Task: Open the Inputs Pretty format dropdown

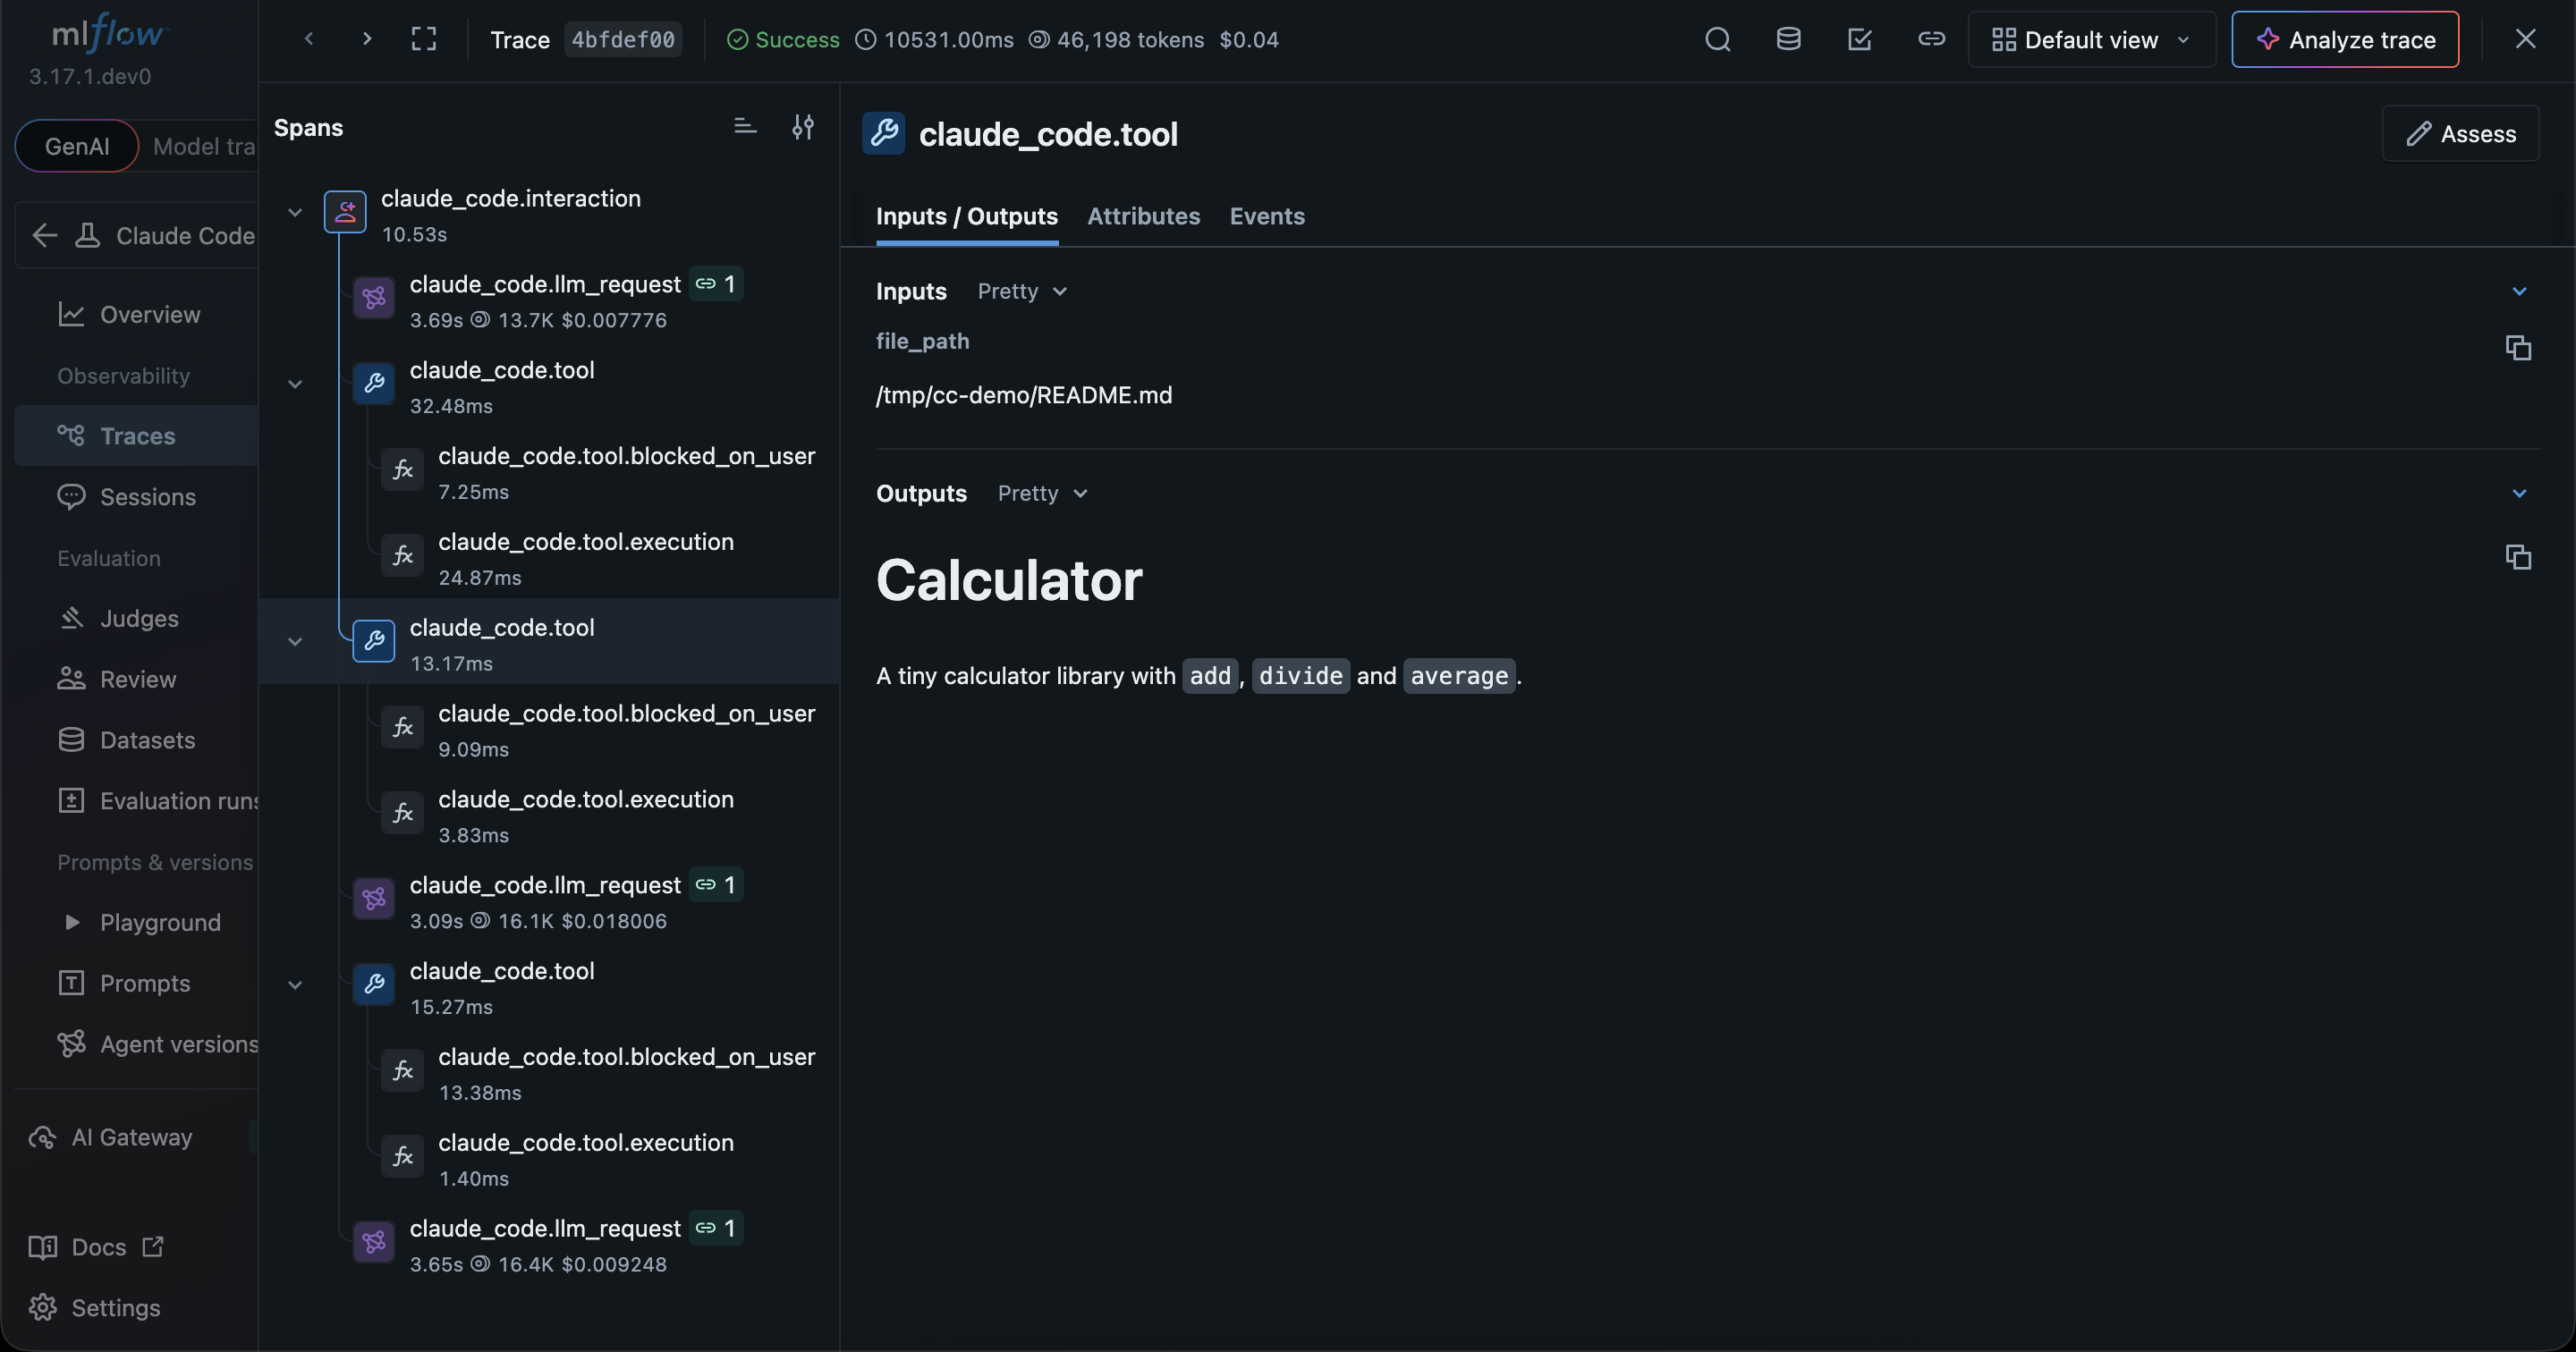Action: (x=1022, y=291)
